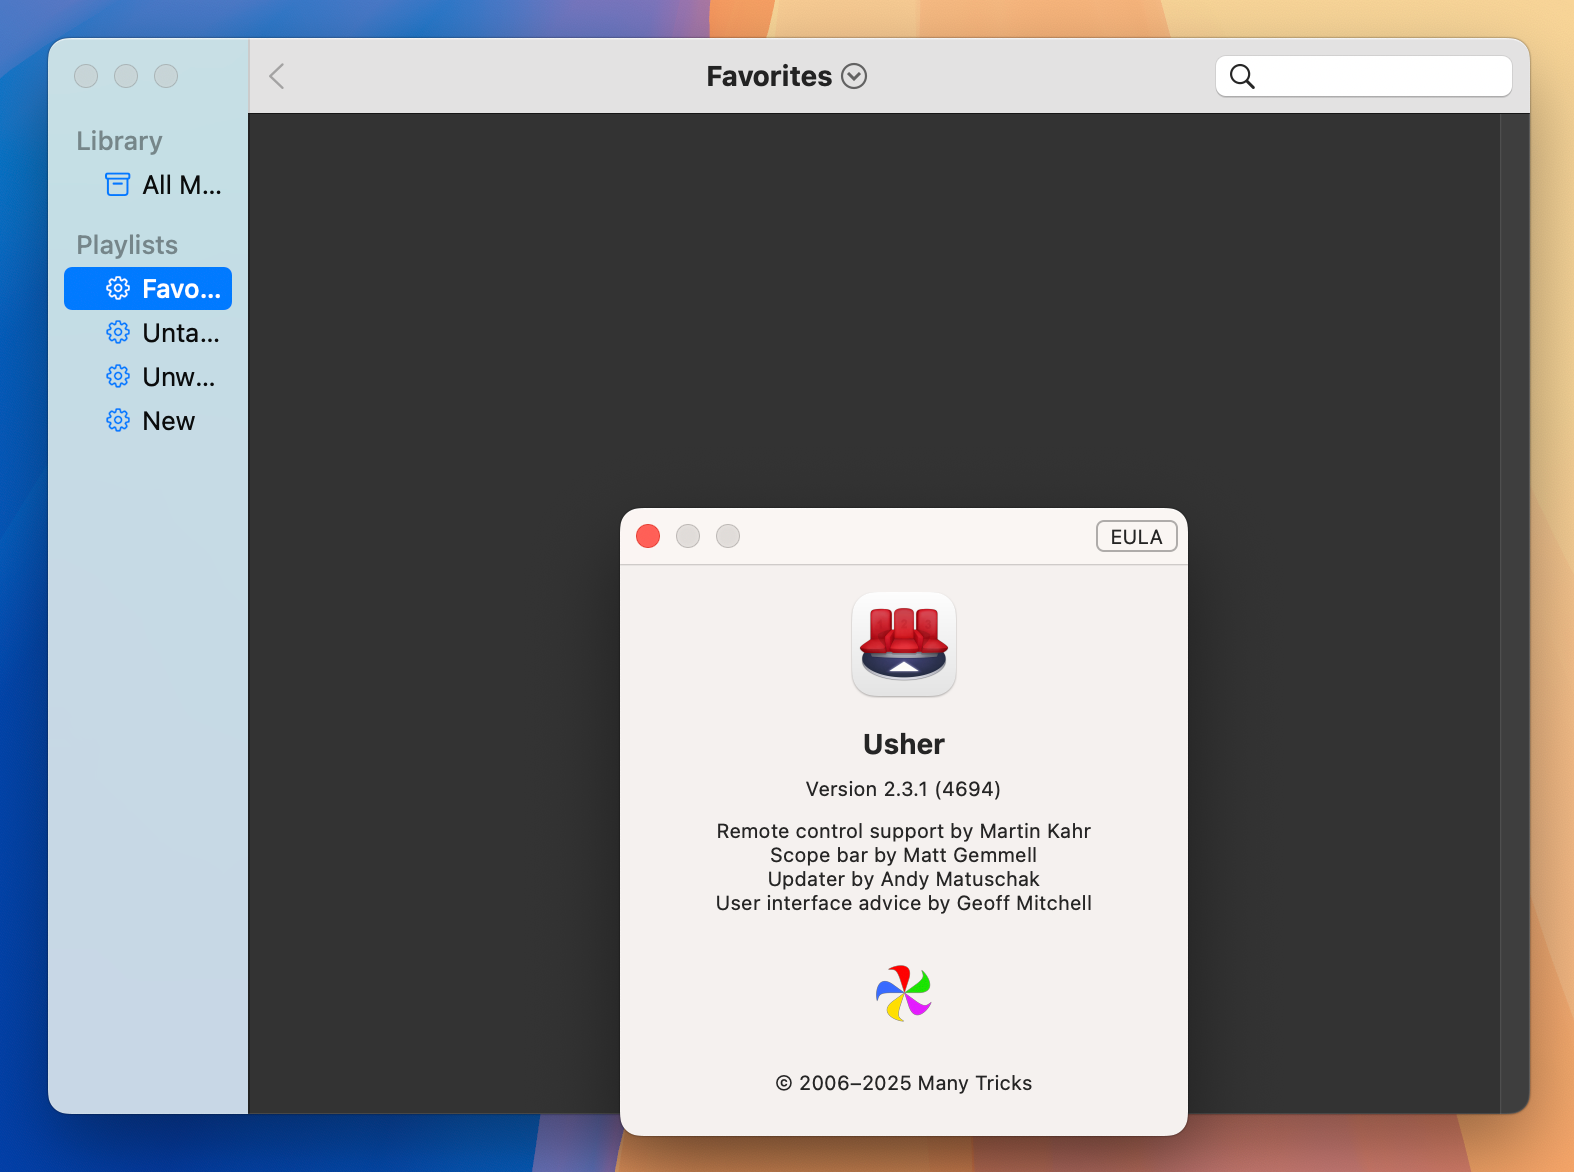The image size is (1574, 1172).
Task: Click the magnifying glass search icon
Action: [1242, 76]
